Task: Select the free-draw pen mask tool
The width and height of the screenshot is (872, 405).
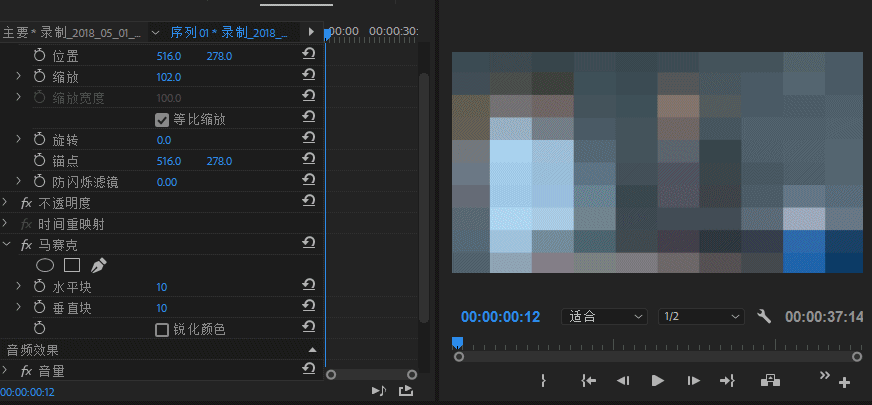Action: (98, 266)
